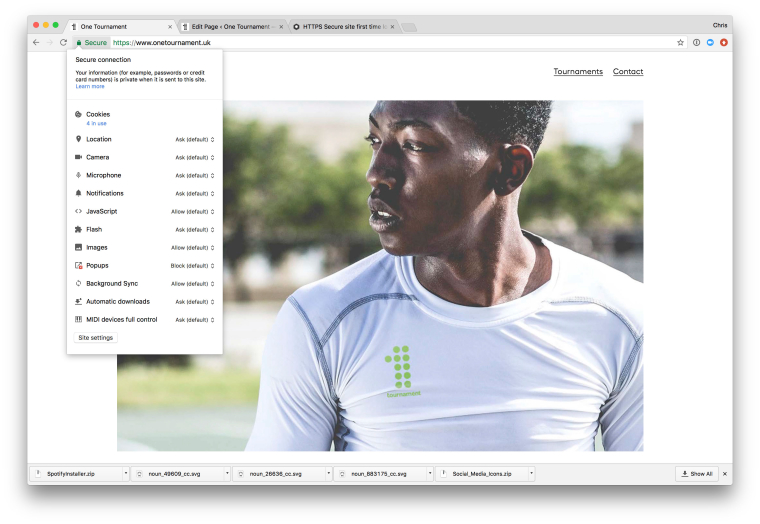Open the red extension icon in the toolbar
Viewport: 760px width, 524px height.
(724, 43)
